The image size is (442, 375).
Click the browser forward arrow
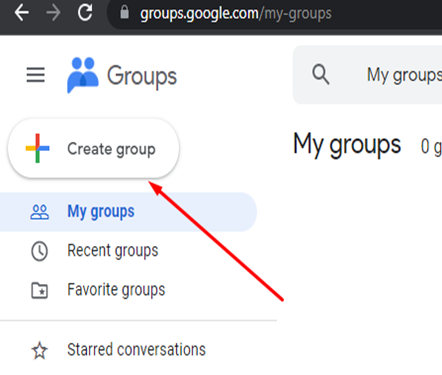point(53,13)
